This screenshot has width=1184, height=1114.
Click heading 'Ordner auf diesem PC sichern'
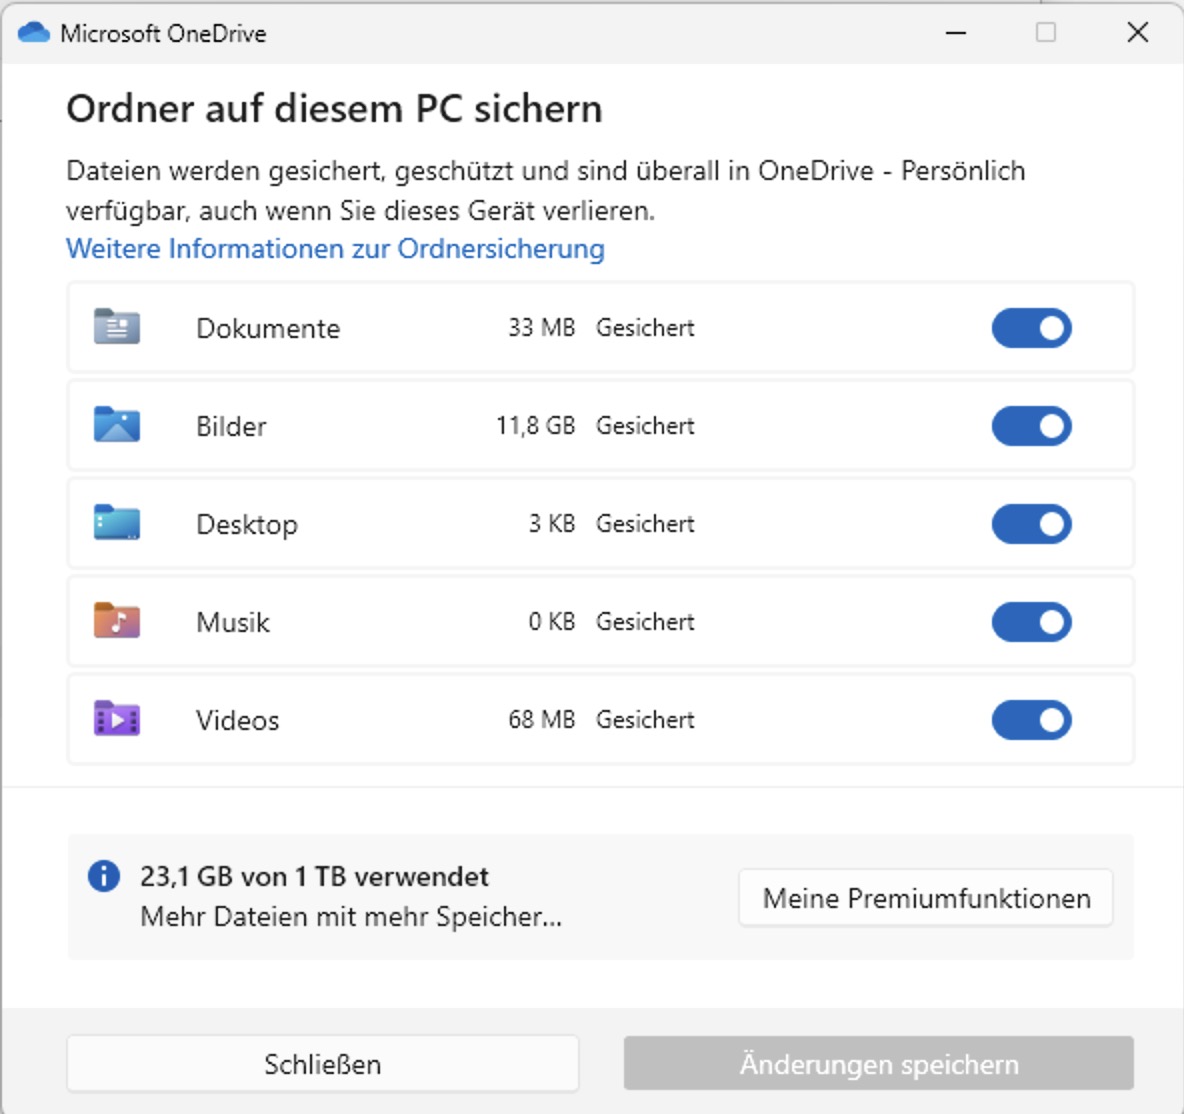coord(335,109)
